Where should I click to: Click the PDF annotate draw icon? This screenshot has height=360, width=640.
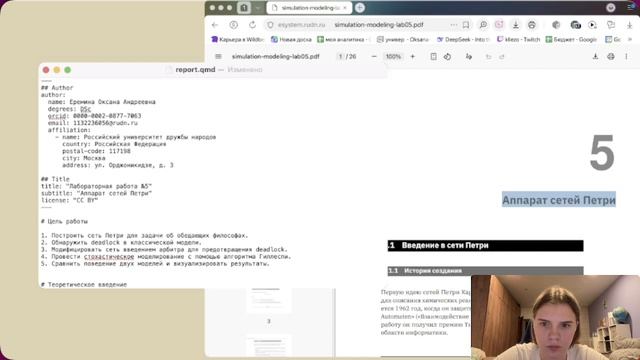pyautogui.click(x=469, y=57)
